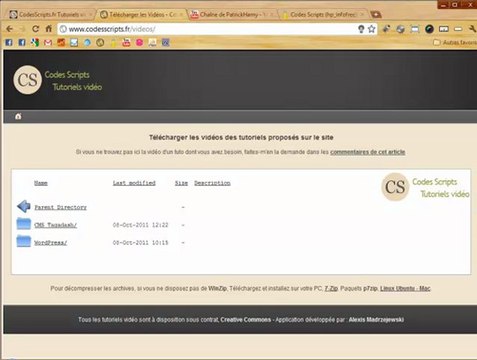Open the Autres favoris folder

(x=455, y=43)
